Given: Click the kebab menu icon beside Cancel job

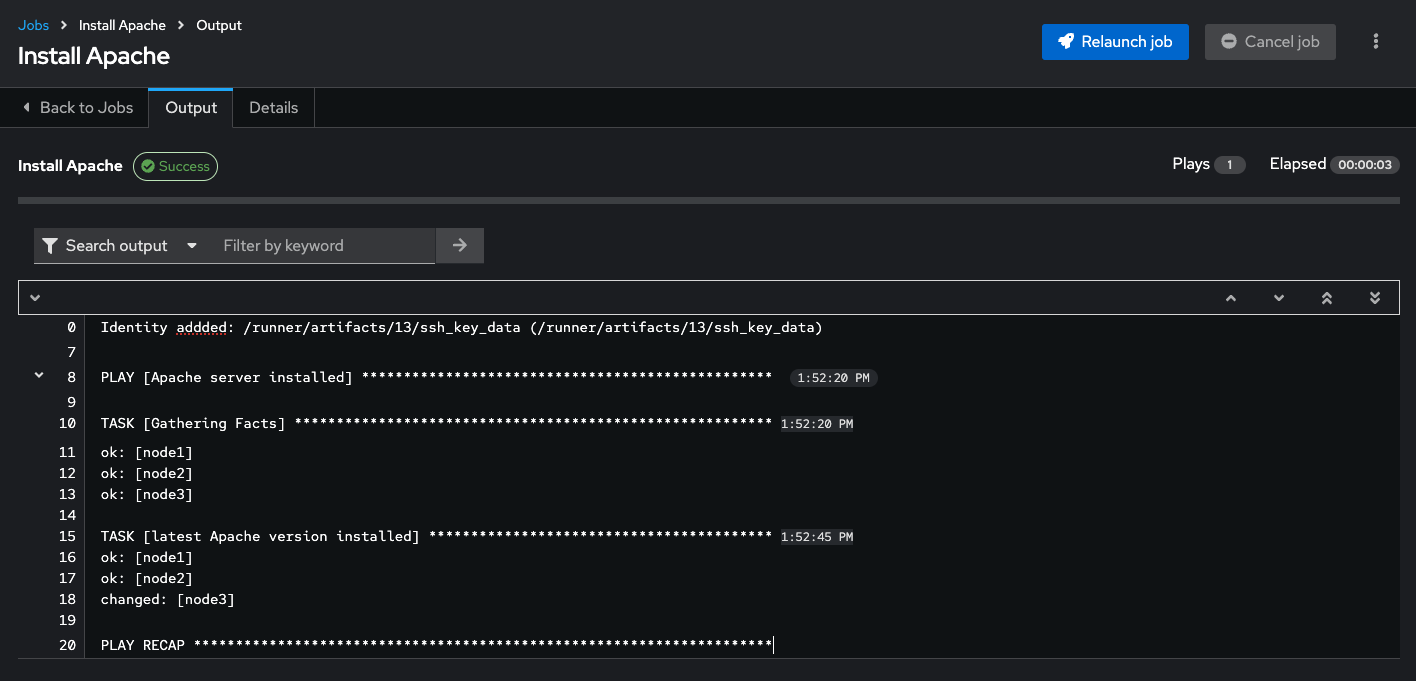Looking at the screenshot, I should tap(1376, 41).
